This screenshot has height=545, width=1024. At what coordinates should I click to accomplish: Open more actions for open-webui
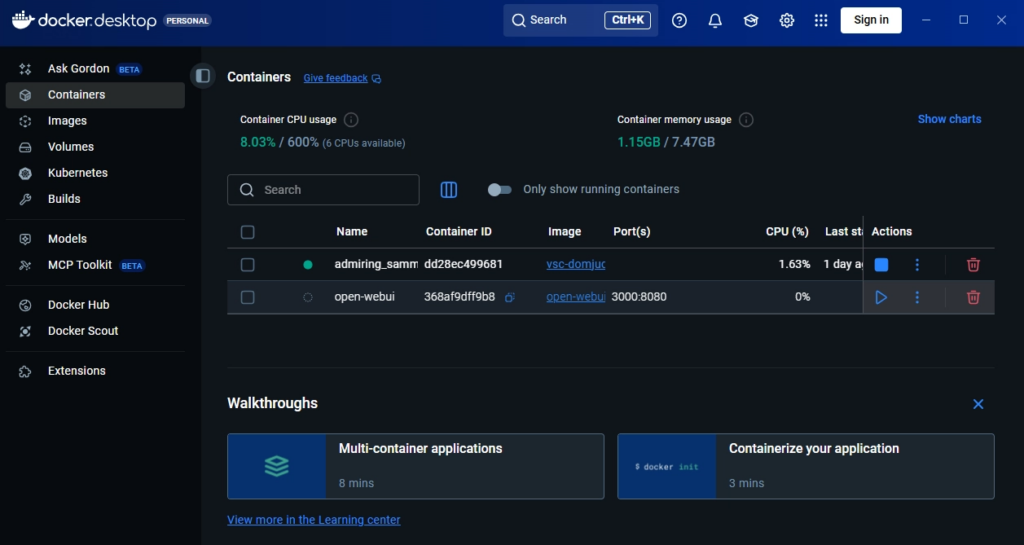pos(917,297)
